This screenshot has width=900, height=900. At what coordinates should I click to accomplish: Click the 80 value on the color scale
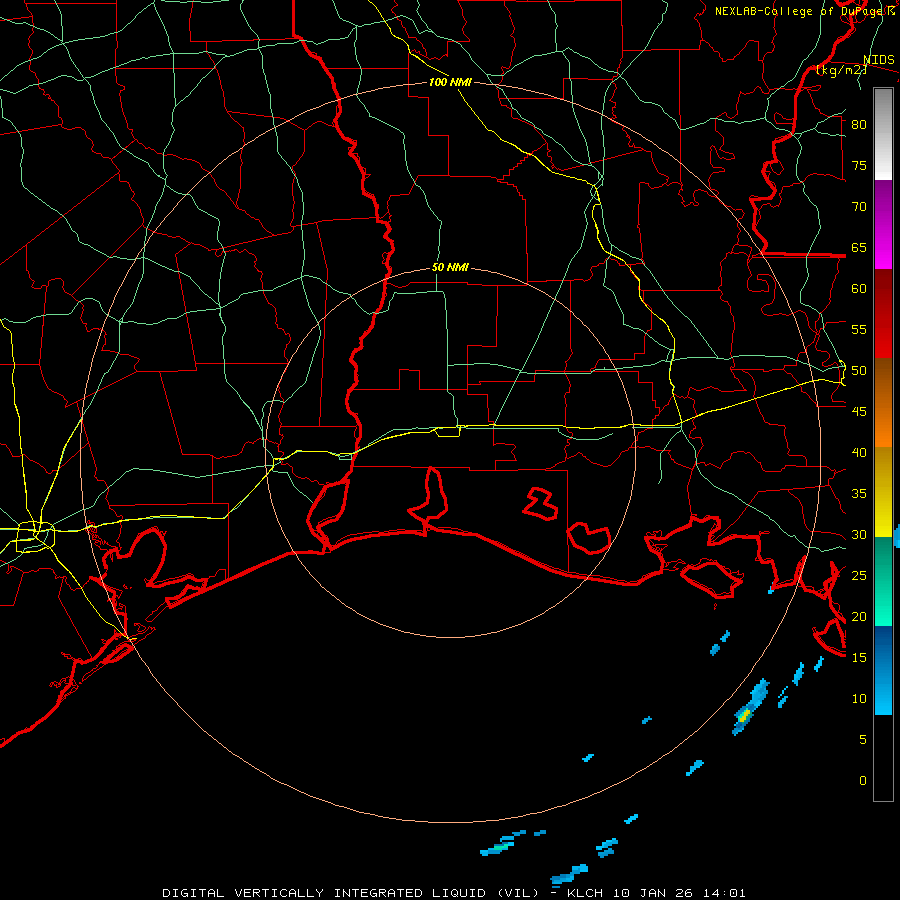click(859, 125)
